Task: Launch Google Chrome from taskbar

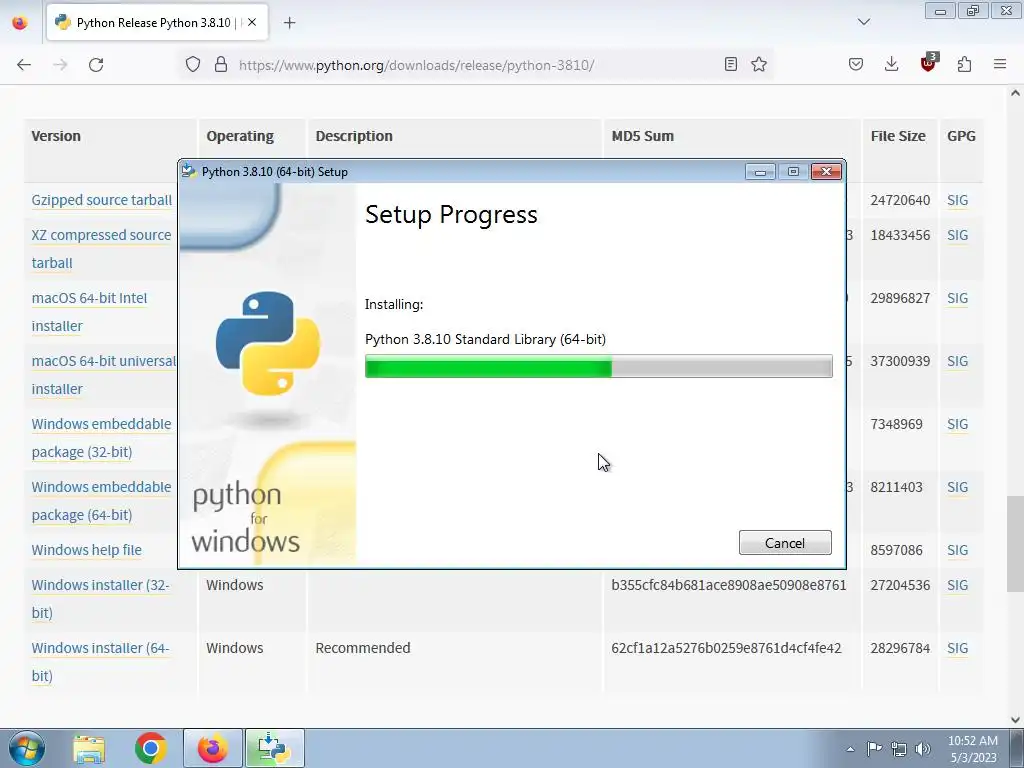Action: [150, 748]
